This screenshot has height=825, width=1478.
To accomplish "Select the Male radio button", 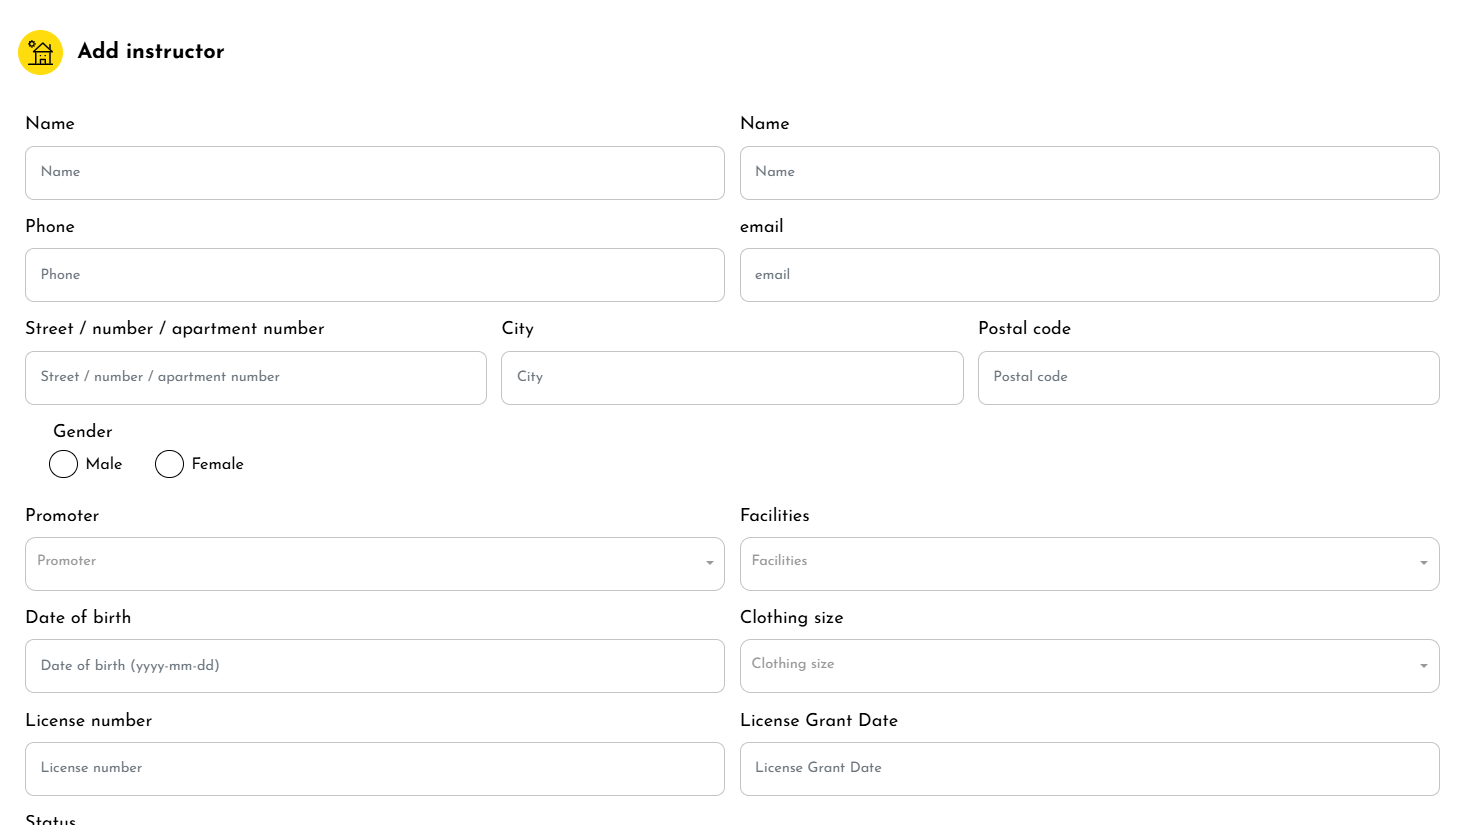I will [64, 464].
